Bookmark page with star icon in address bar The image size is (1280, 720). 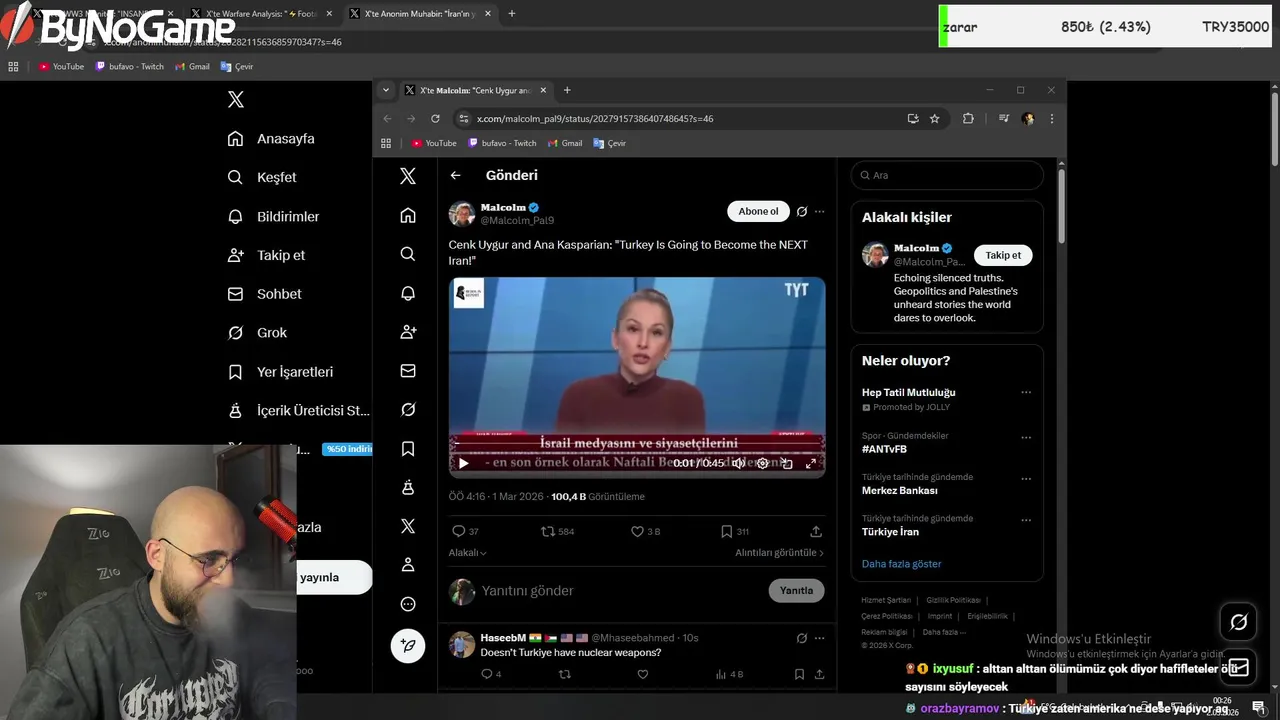[x=935, y=118]
